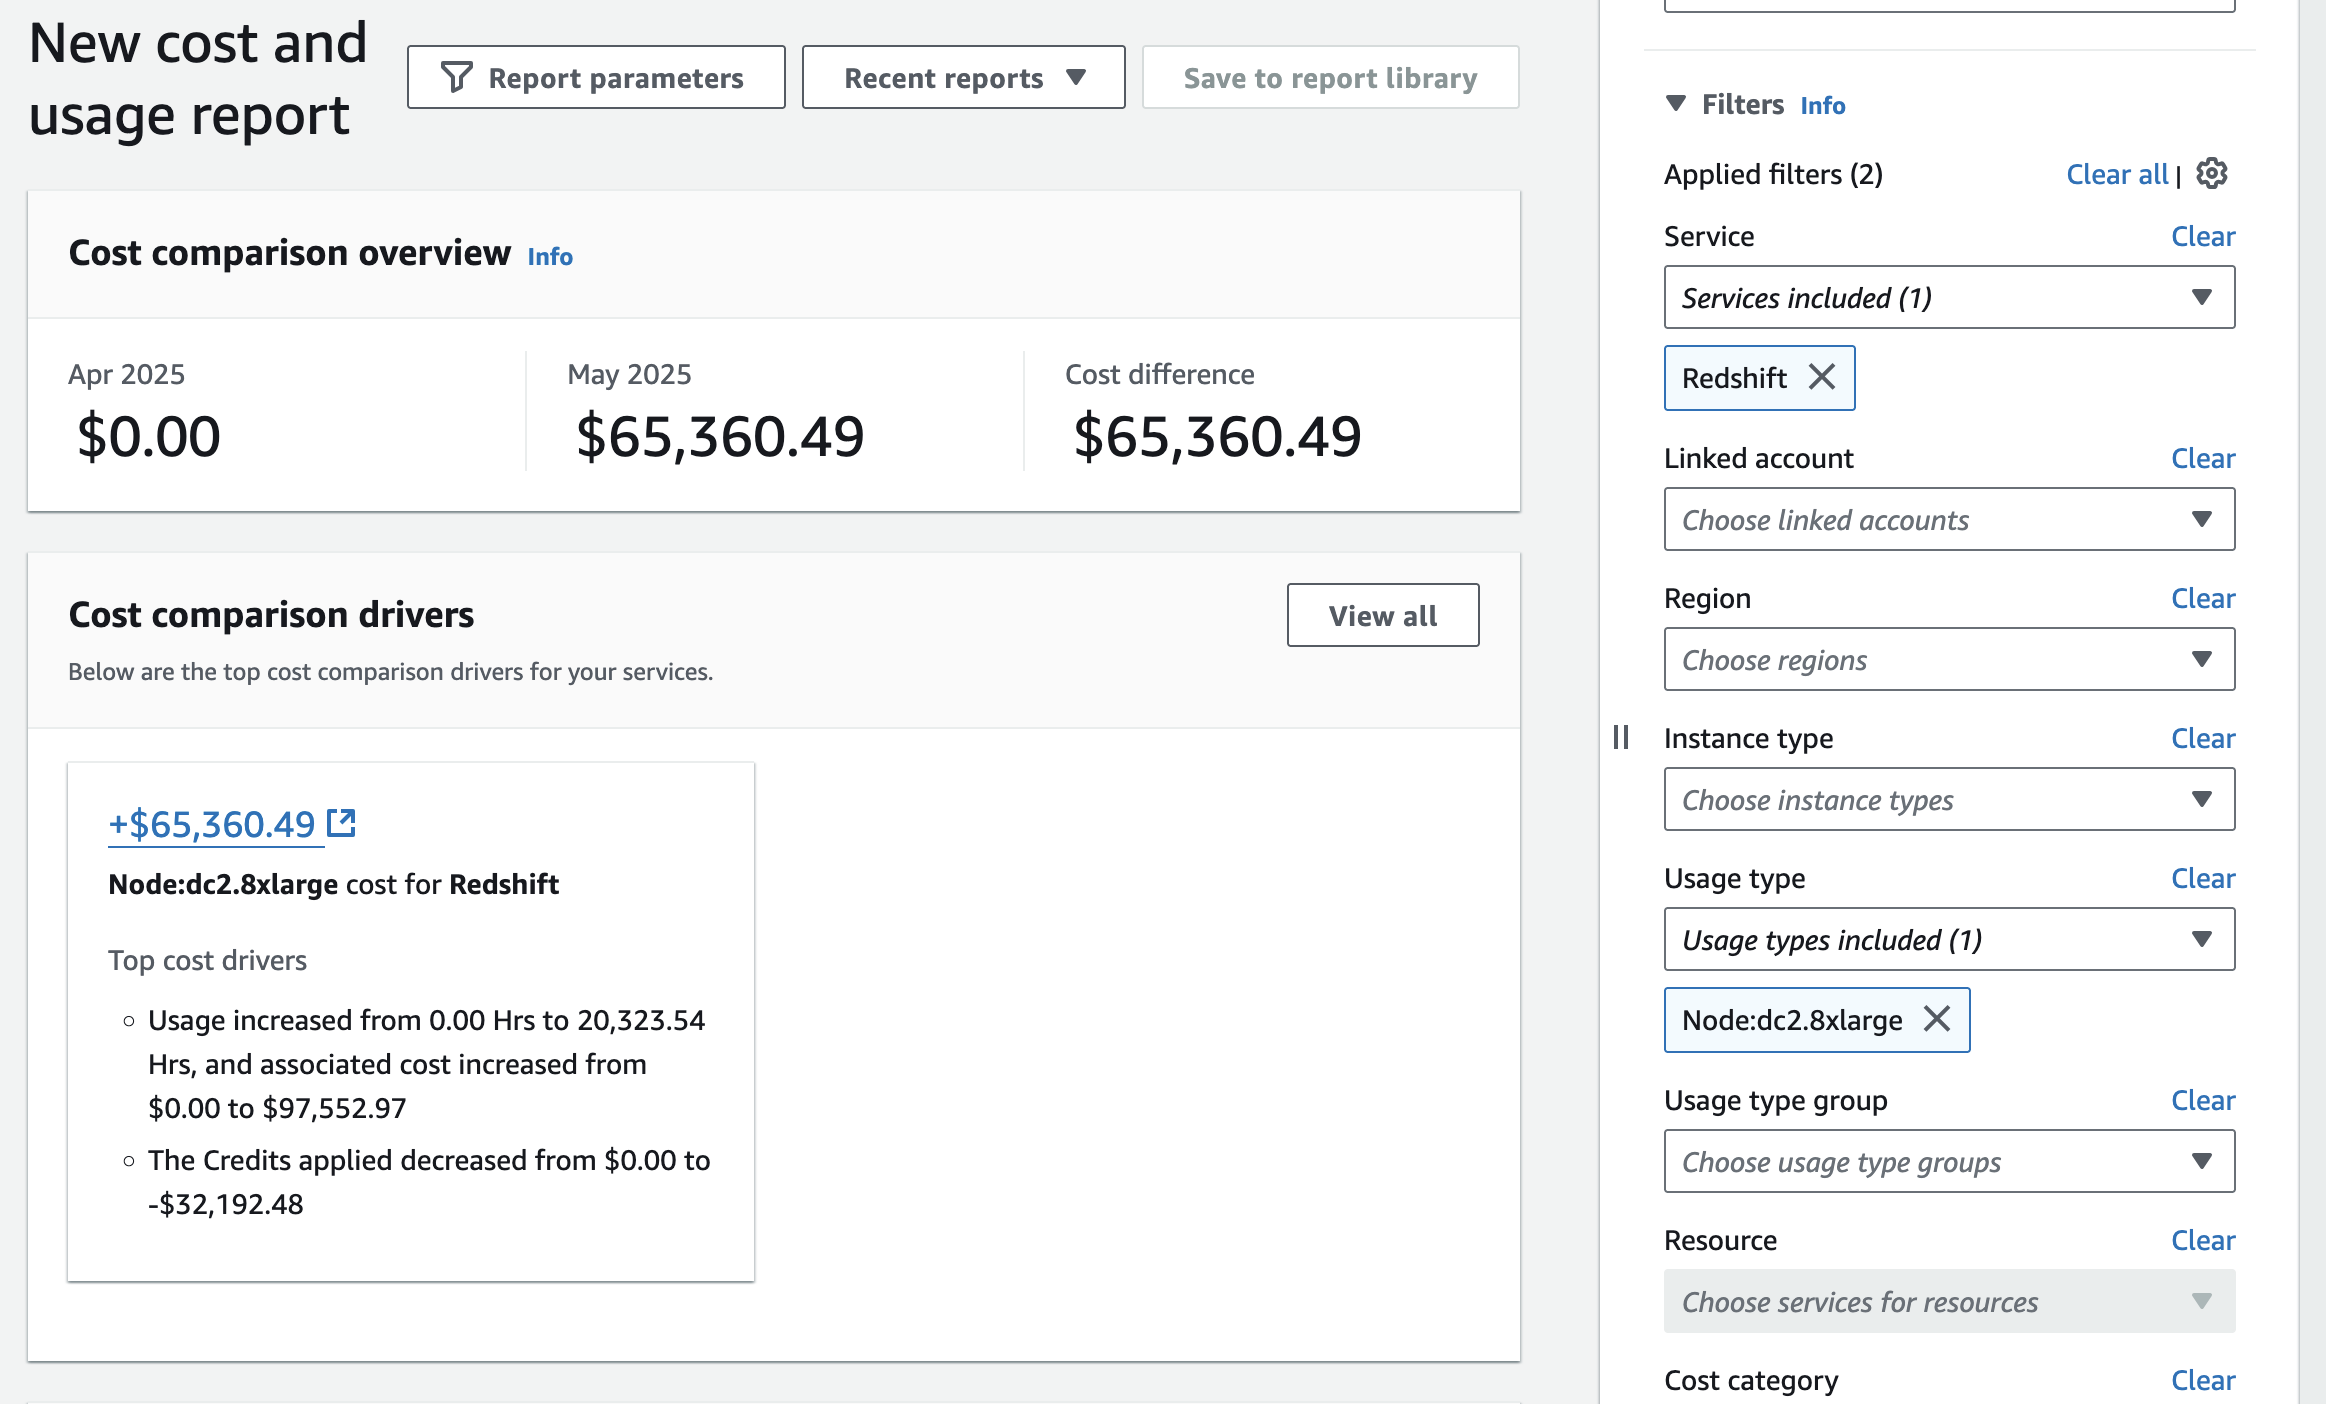This screenshot has width=2326, height=1404.
Task: Open Info link next to Cost comparison overview
Action: coord(550,256)
